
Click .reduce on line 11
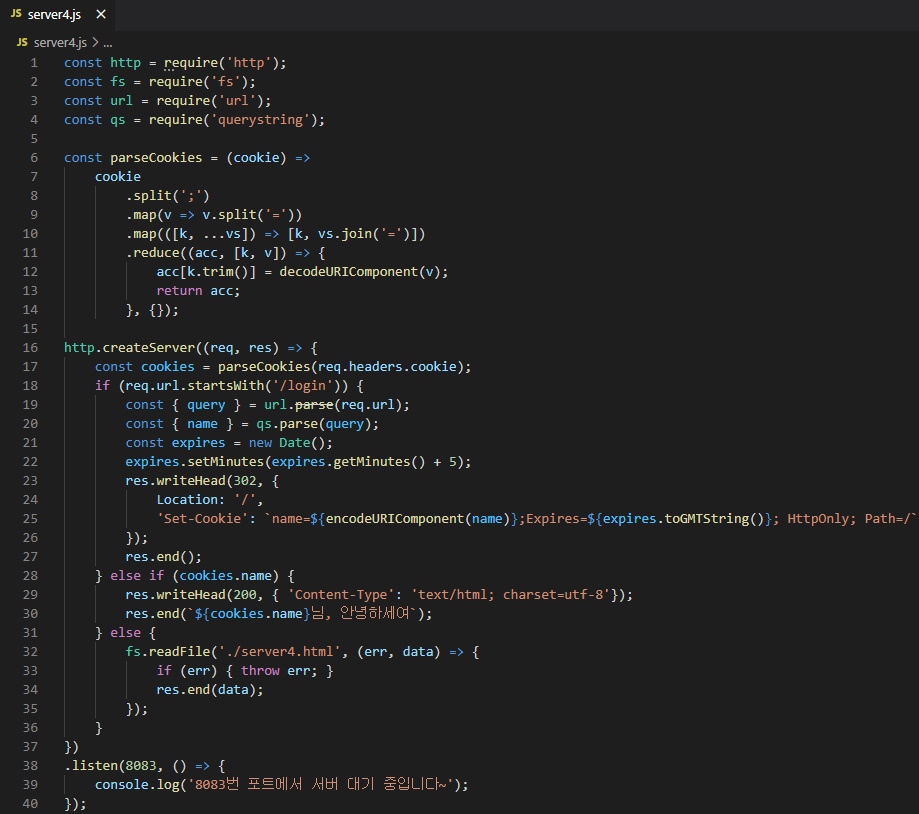point(153,253)
